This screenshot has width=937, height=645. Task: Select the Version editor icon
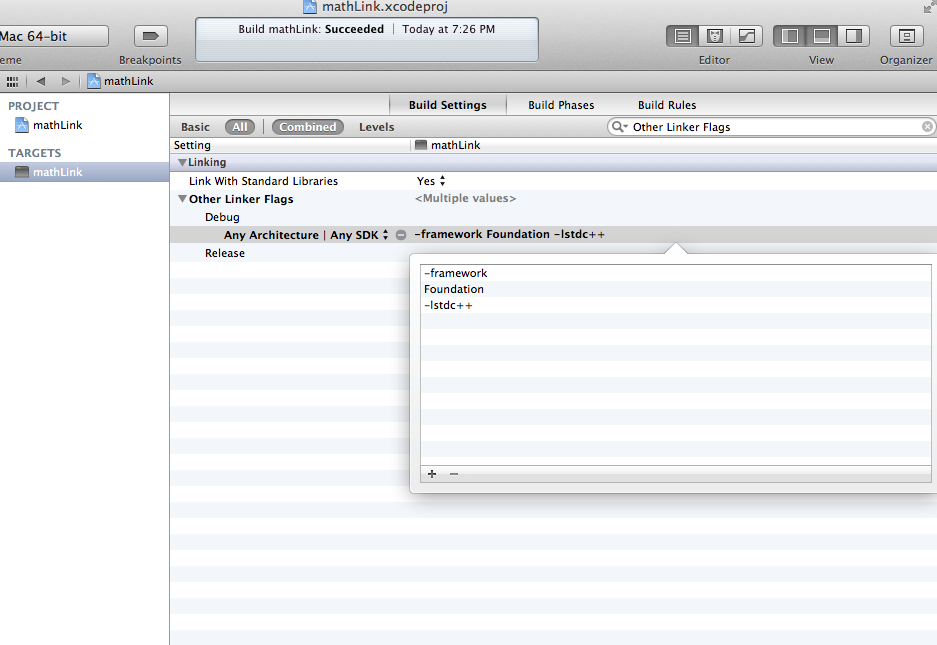[x=746, y=36]
